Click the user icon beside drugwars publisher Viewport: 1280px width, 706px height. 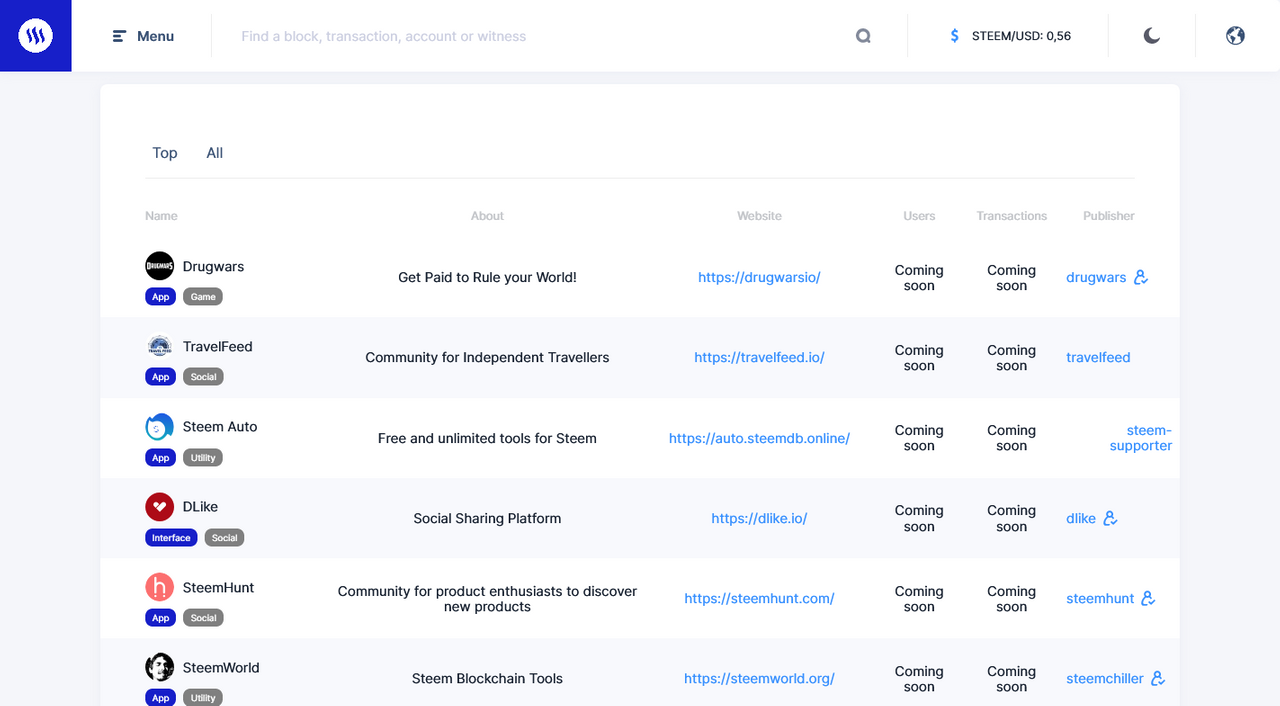[1141, 277]
